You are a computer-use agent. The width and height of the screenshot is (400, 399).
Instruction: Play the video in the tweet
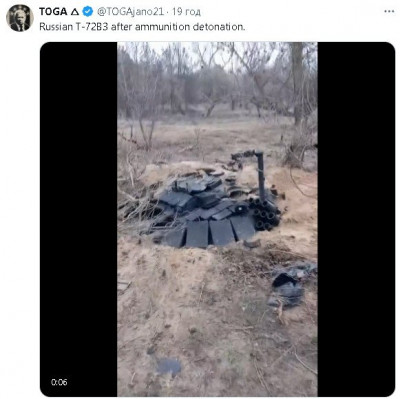217,219
